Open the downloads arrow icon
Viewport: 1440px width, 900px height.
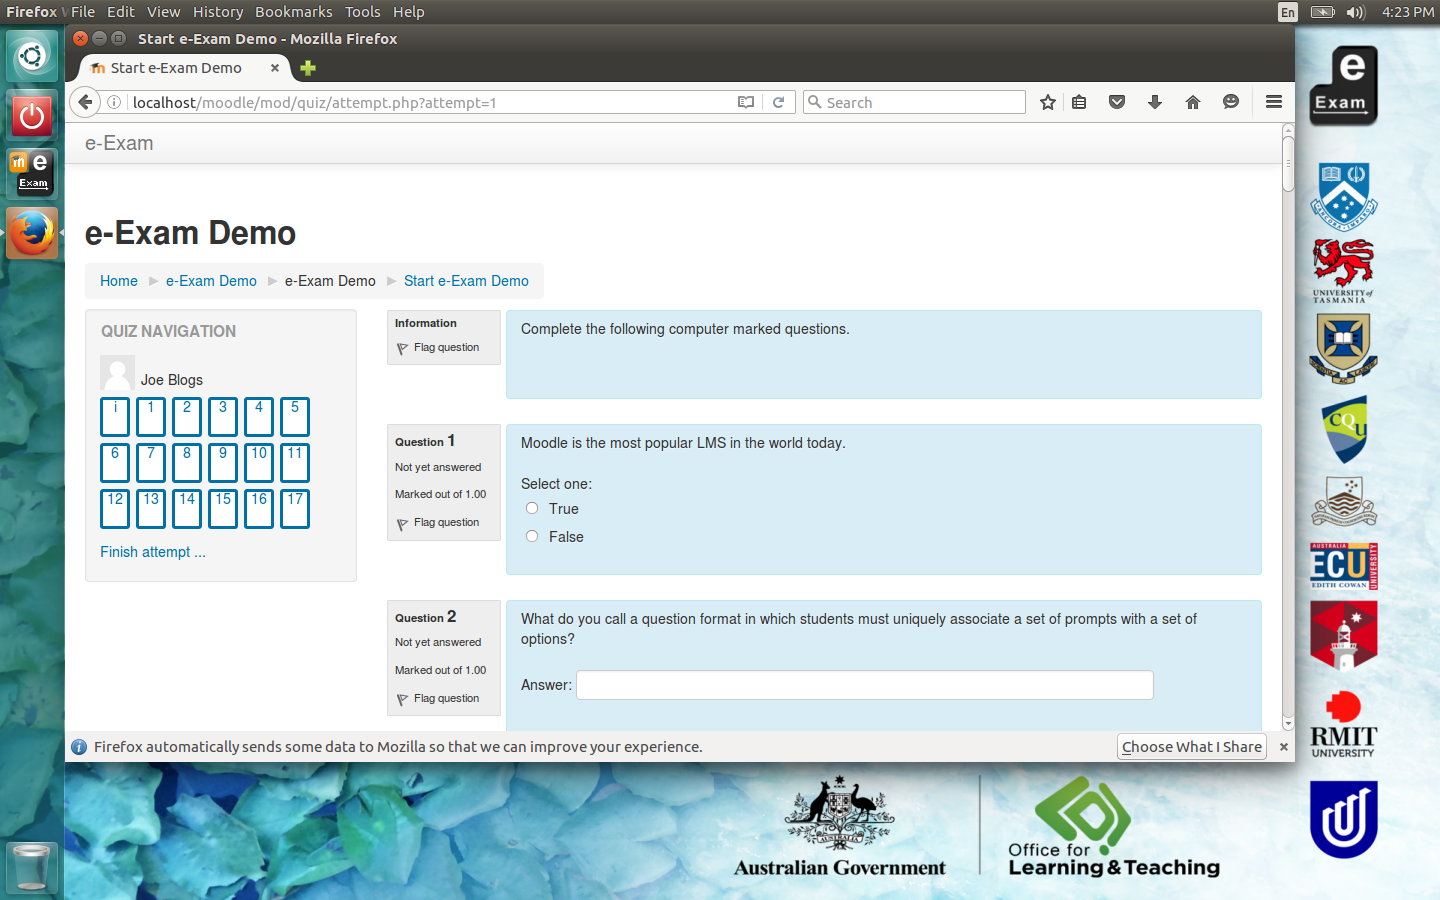1155,102
